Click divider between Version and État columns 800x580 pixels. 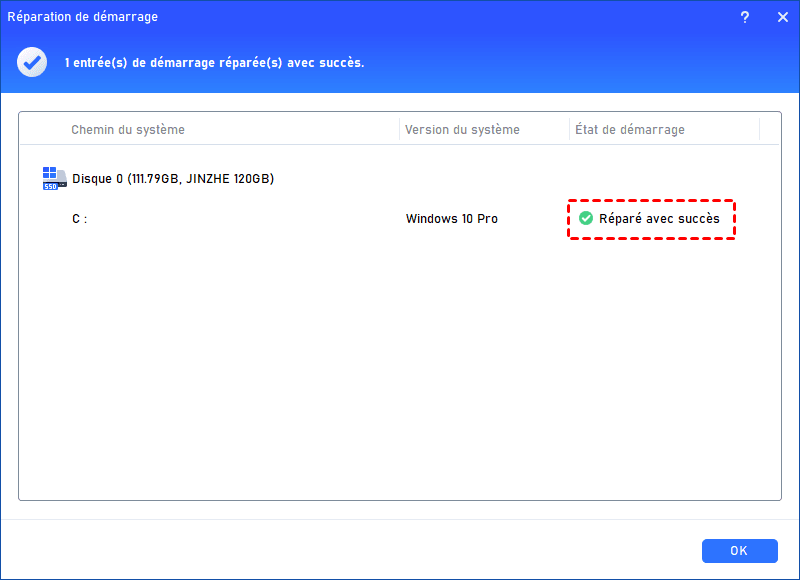(569, 130)
